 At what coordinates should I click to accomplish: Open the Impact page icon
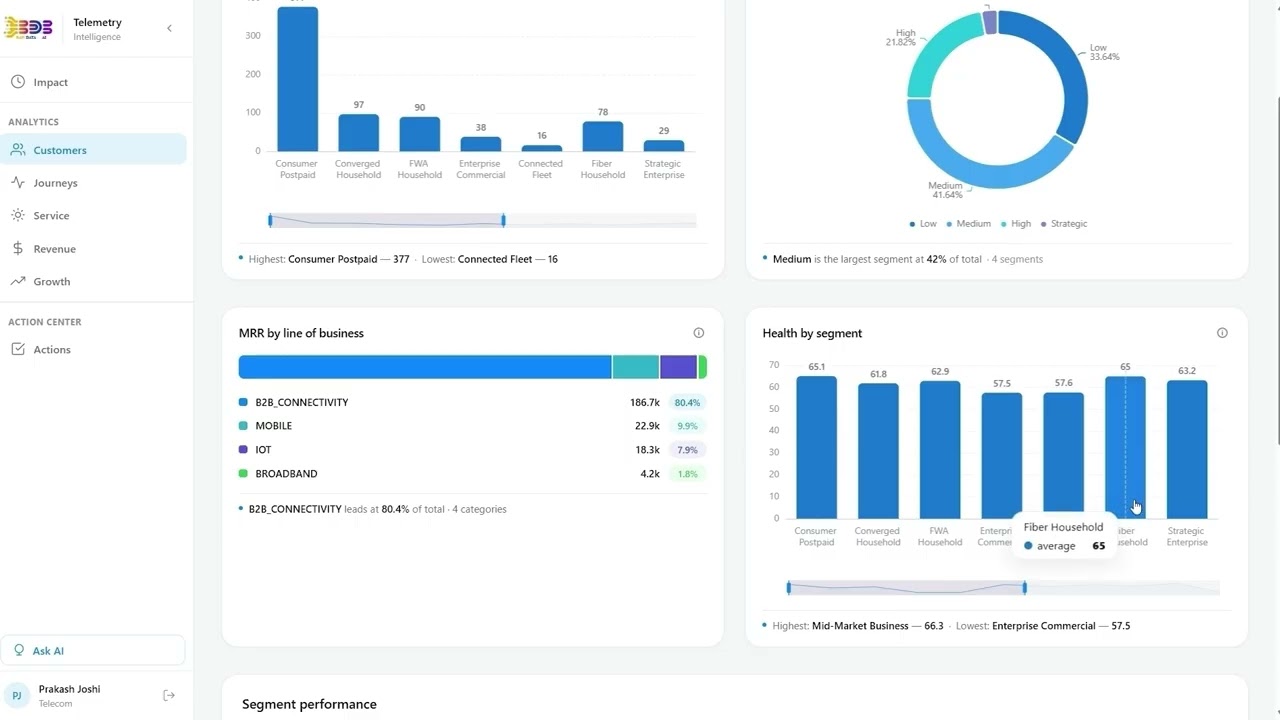click(x=18, y=82)
